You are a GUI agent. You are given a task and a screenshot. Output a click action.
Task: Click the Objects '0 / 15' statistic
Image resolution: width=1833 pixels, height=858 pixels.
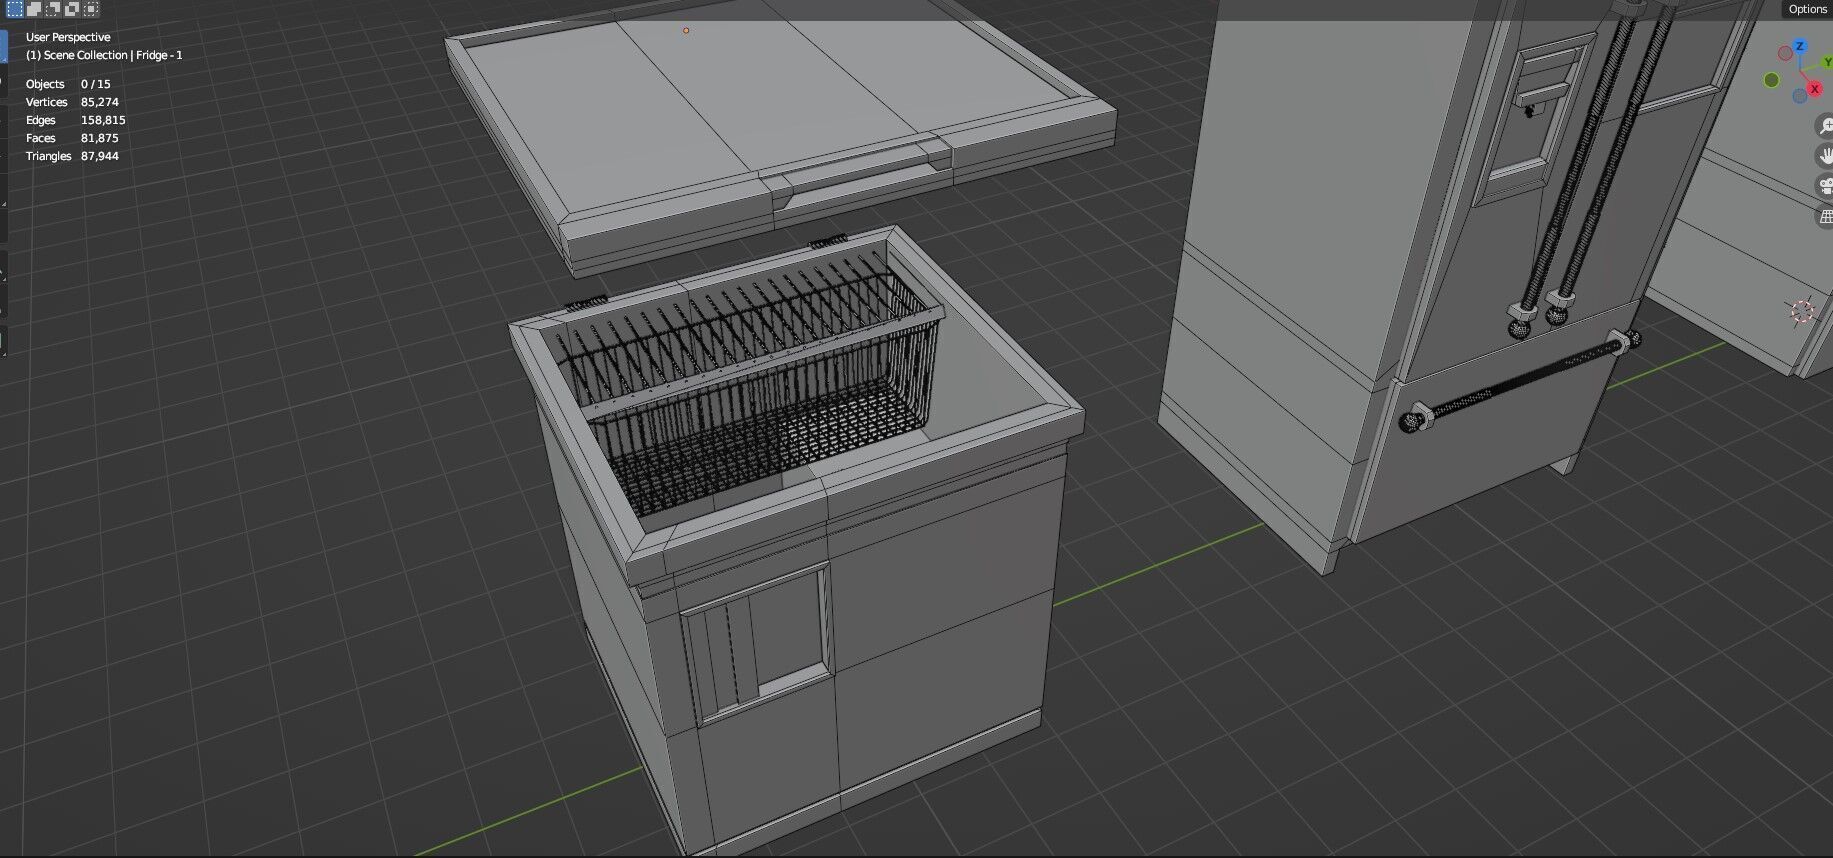click(x=96, y=84)
